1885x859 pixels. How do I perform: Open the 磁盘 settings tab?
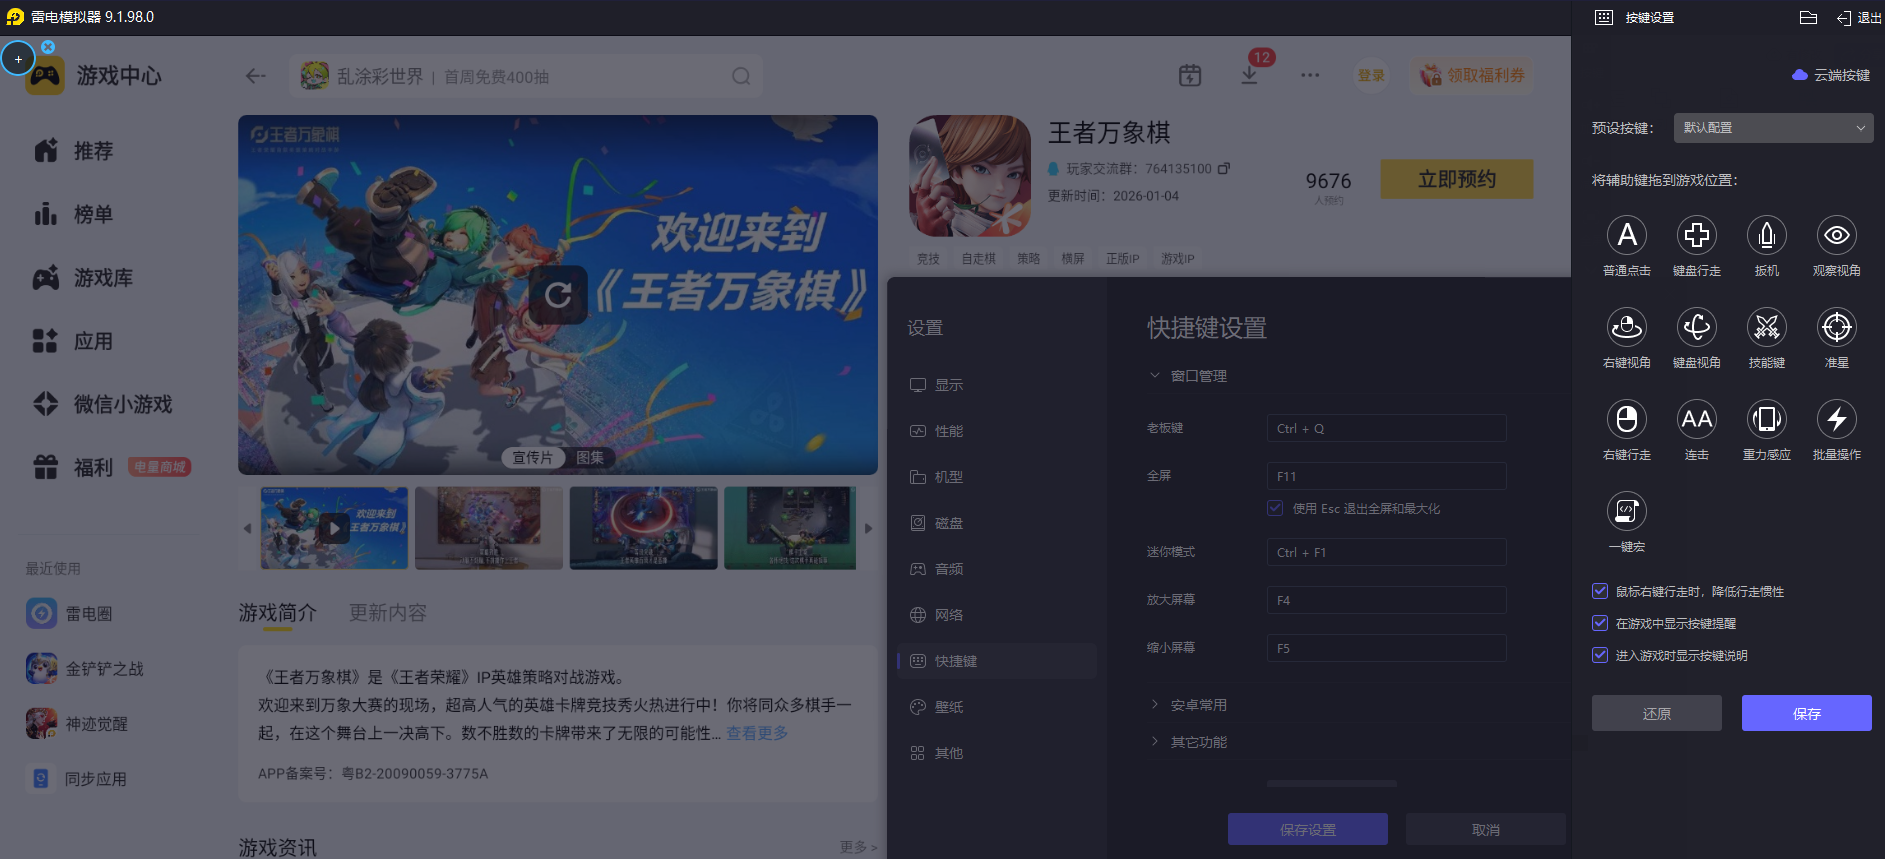coord(997,523)
